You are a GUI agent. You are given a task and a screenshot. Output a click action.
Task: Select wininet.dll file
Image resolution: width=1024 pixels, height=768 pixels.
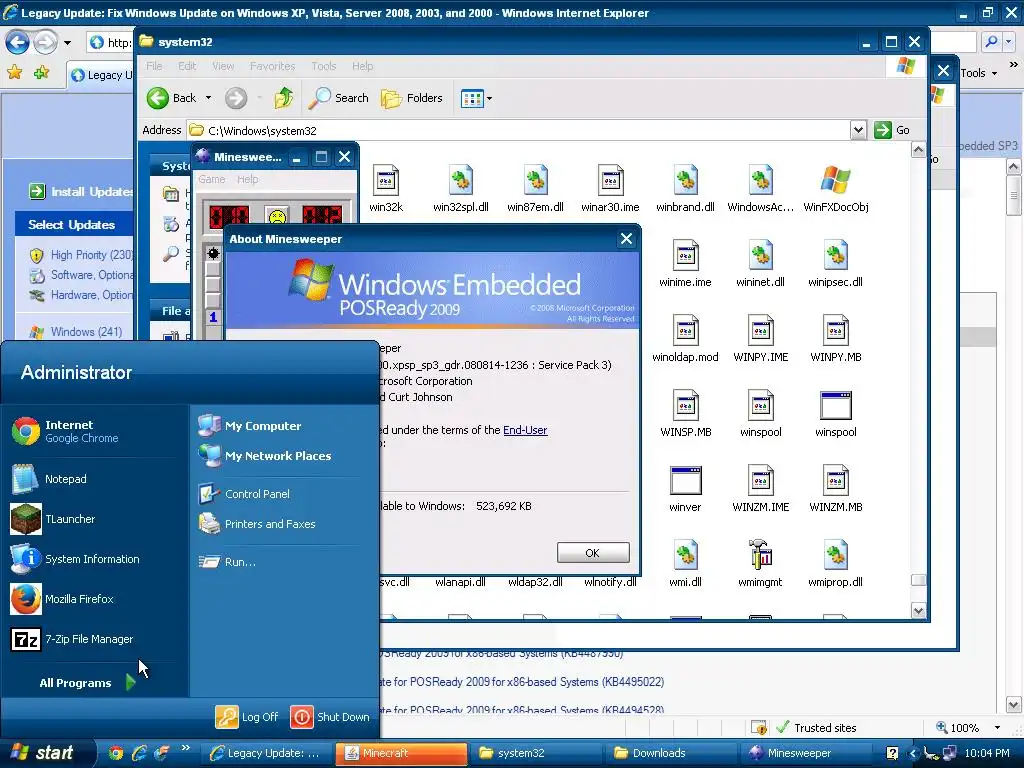(x=760, y=264)
